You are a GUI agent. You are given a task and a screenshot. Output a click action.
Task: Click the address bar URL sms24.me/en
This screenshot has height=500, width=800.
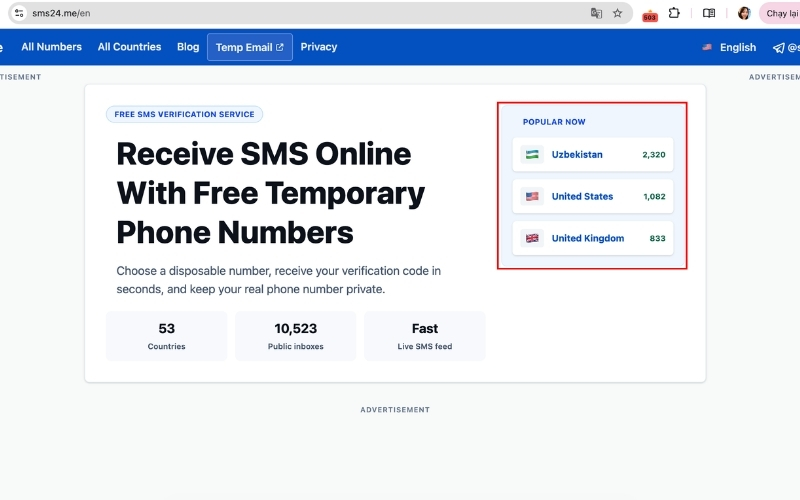61,13
